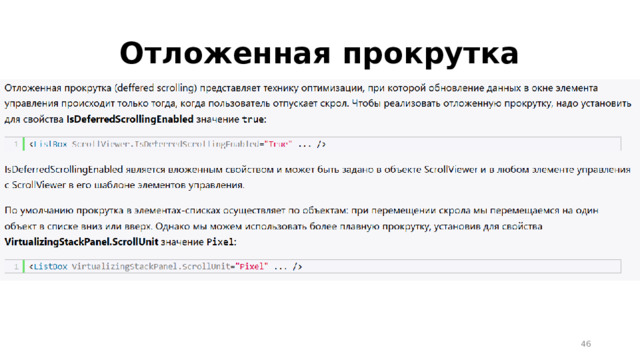The image size is (640, 360).
Task: Click the monospaced word 'true' in the first paragraph
Action: pyautogui.click(x=253, y=120)
